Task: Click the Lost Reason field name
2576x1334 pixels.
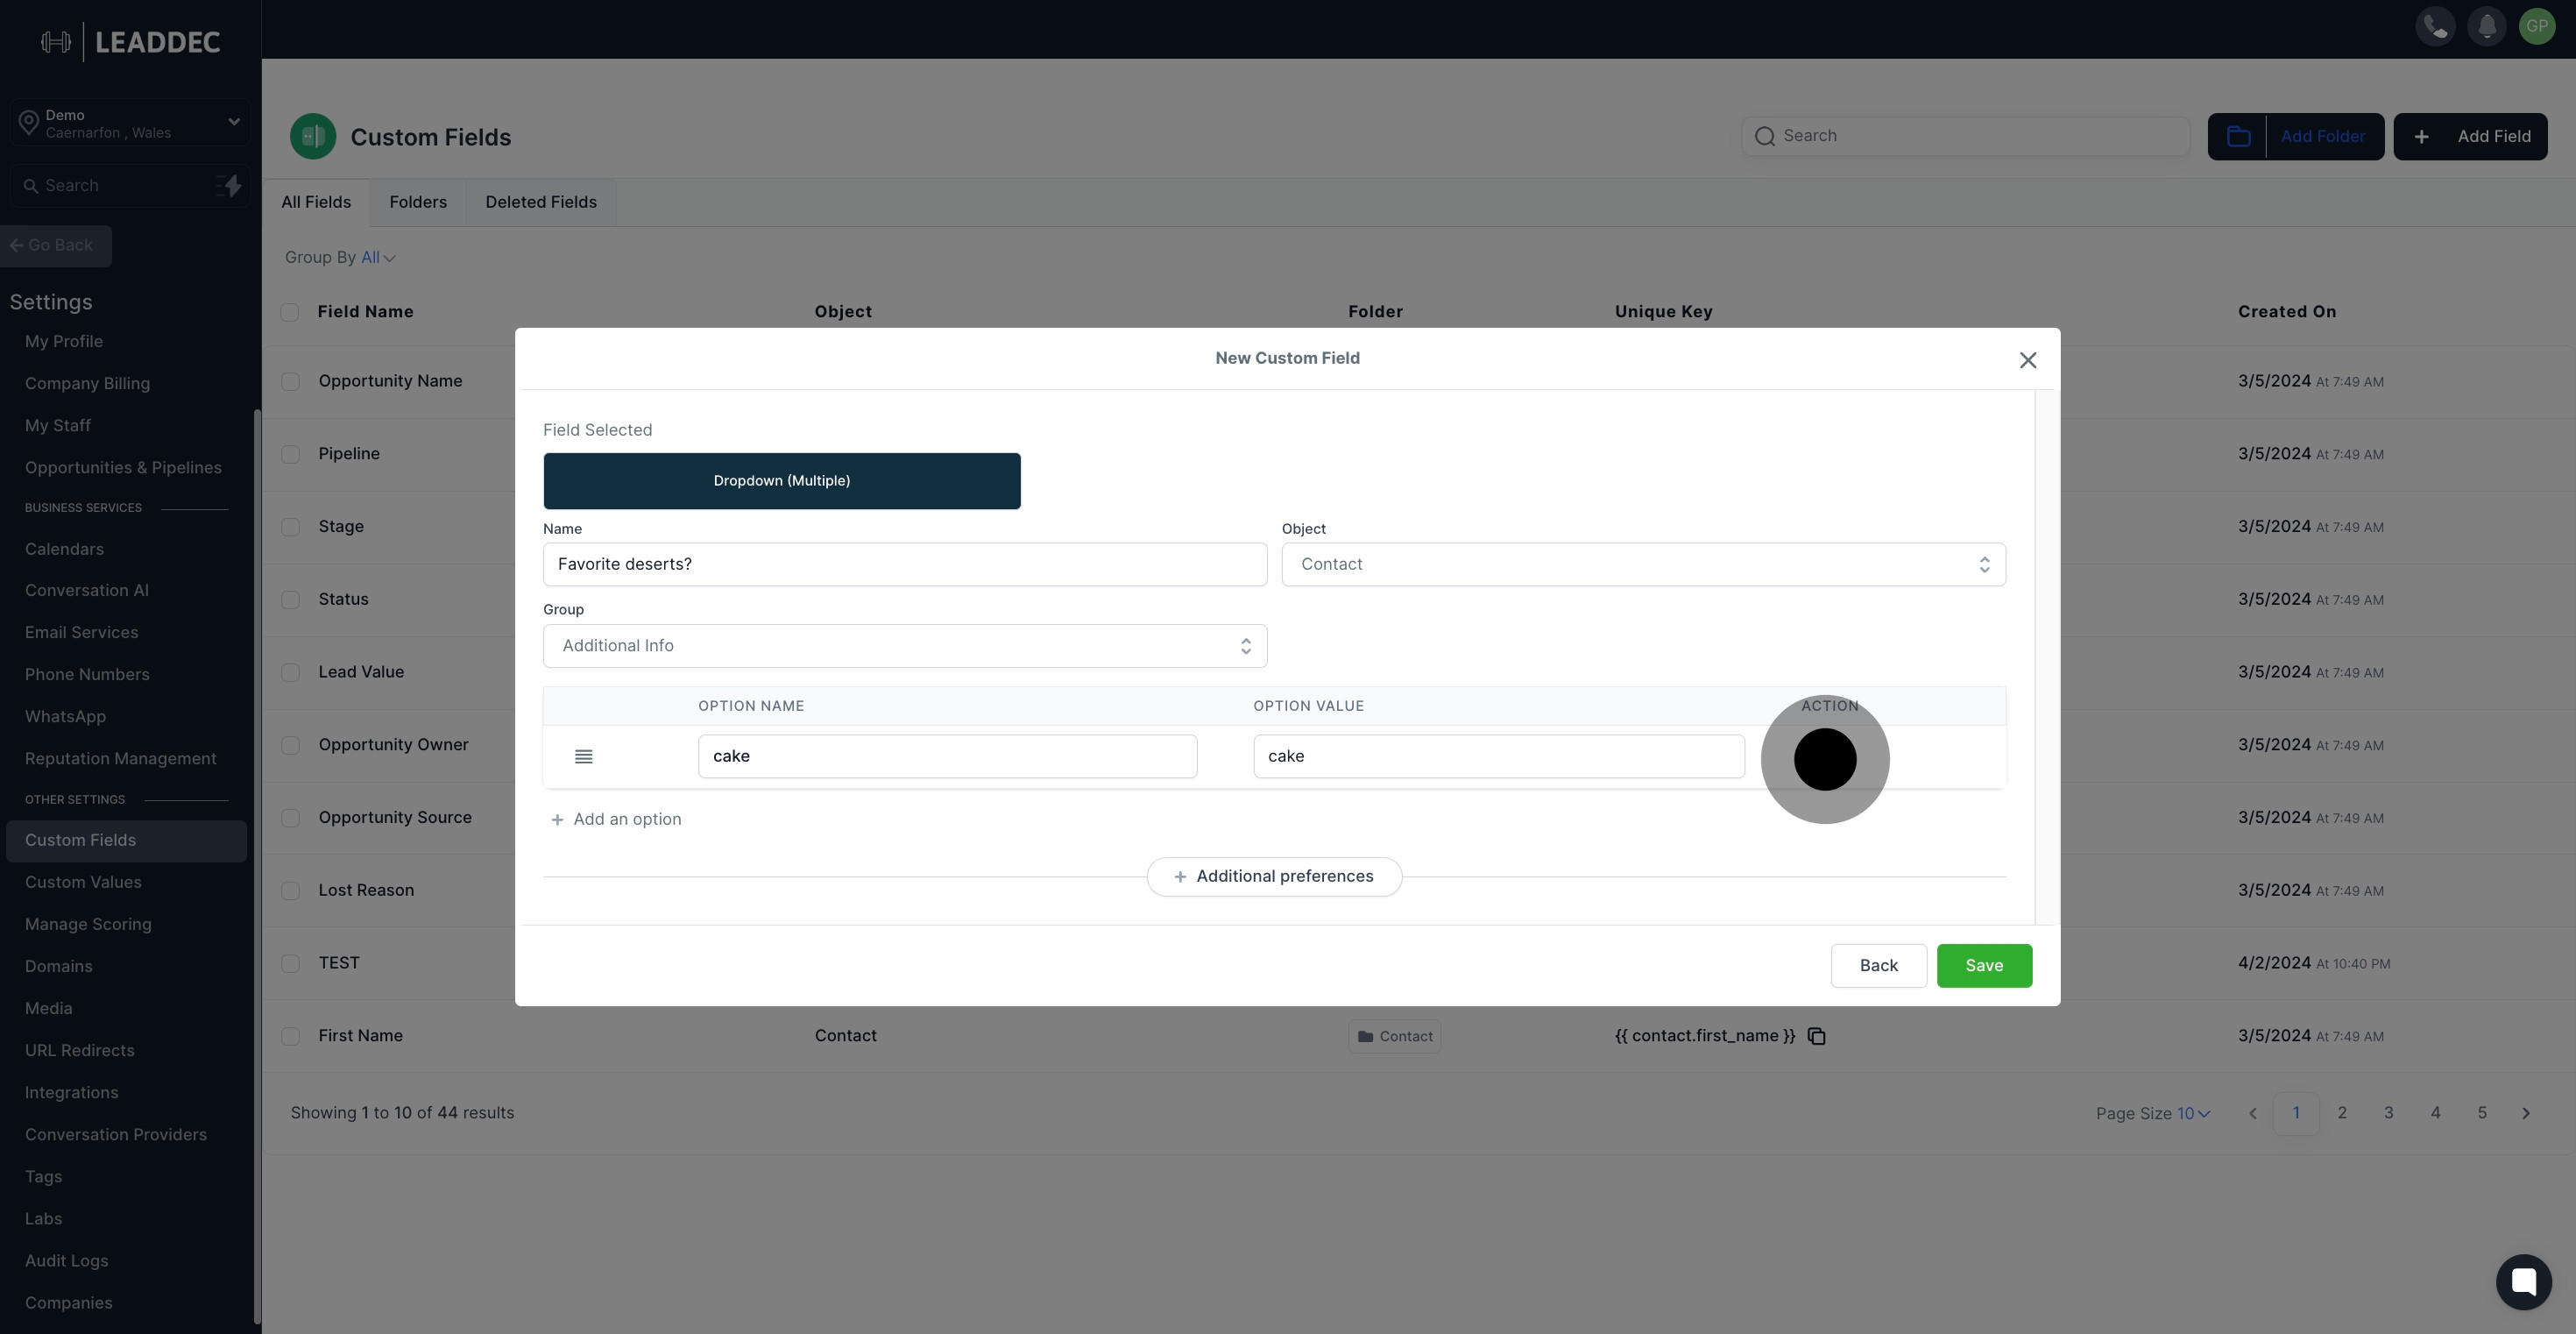Action: (366, 890)
